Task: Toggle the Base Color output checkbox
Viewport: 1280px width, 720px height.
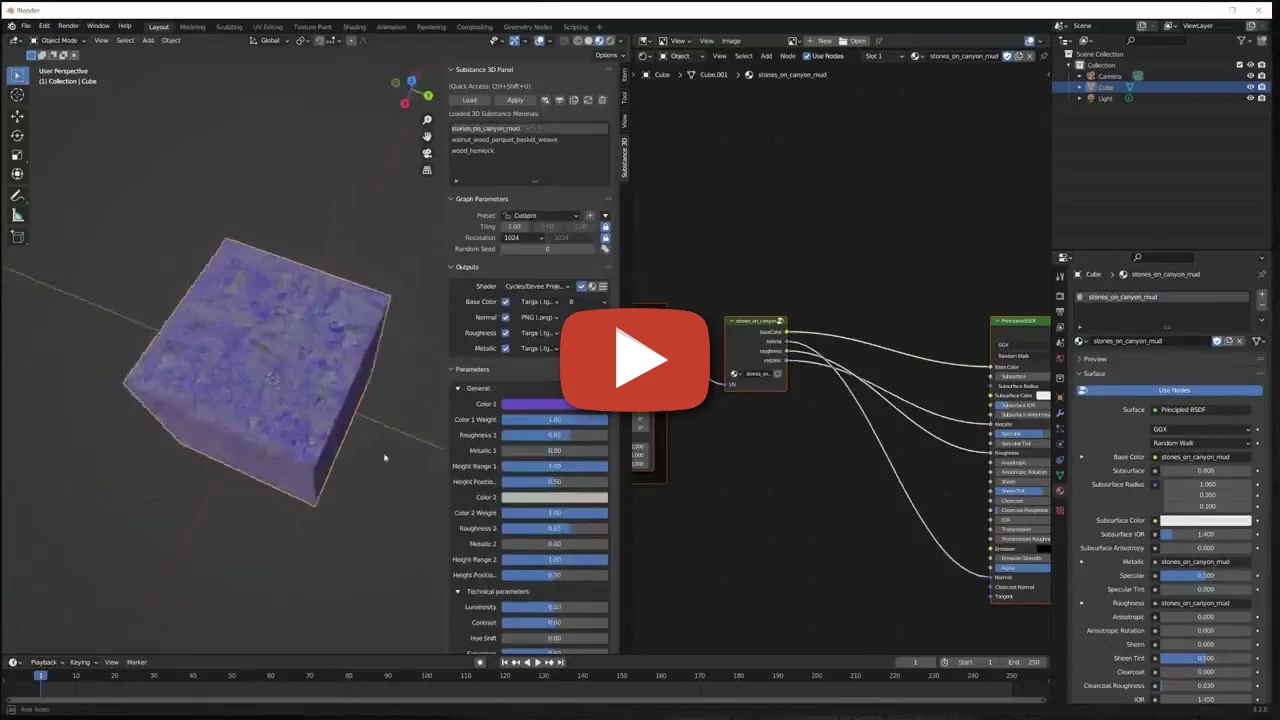Action: click(505, 302)
